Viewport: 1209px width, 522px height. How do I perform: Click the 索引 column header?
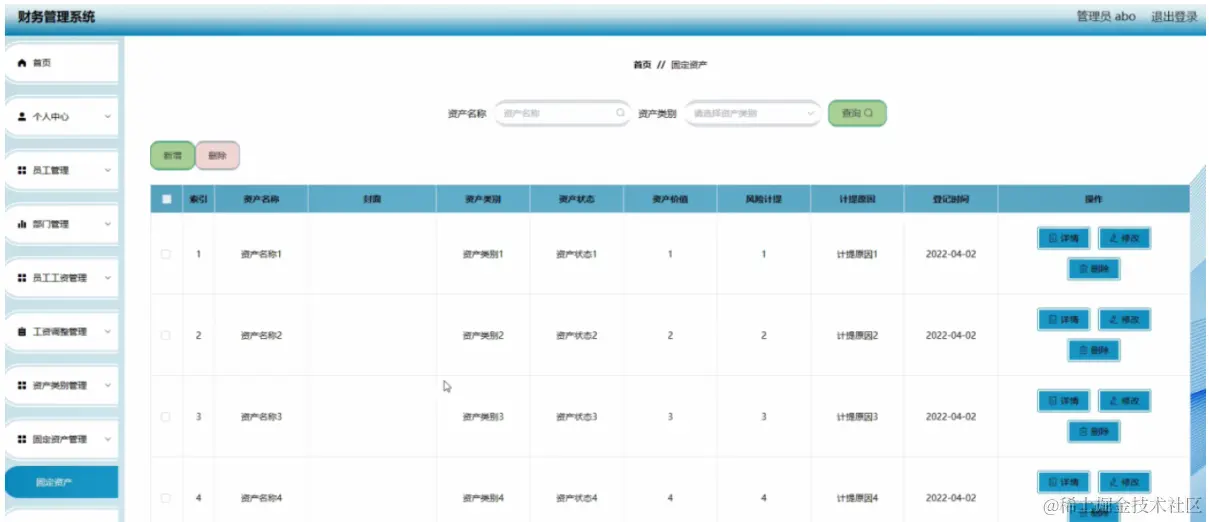pos(198,199)
